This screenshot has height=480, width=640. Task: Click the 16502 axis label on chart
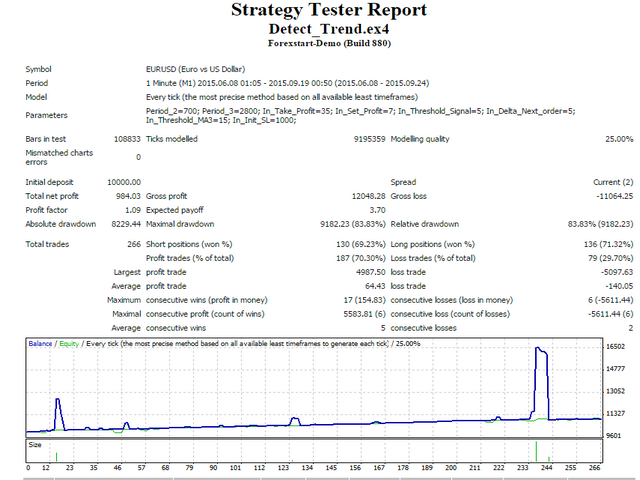click(616, 347)
